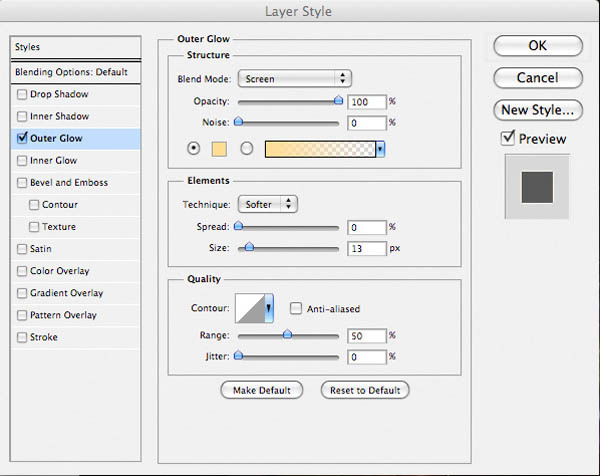
Task: Click the solid glow color swatch
Action: tap(219, 149)
